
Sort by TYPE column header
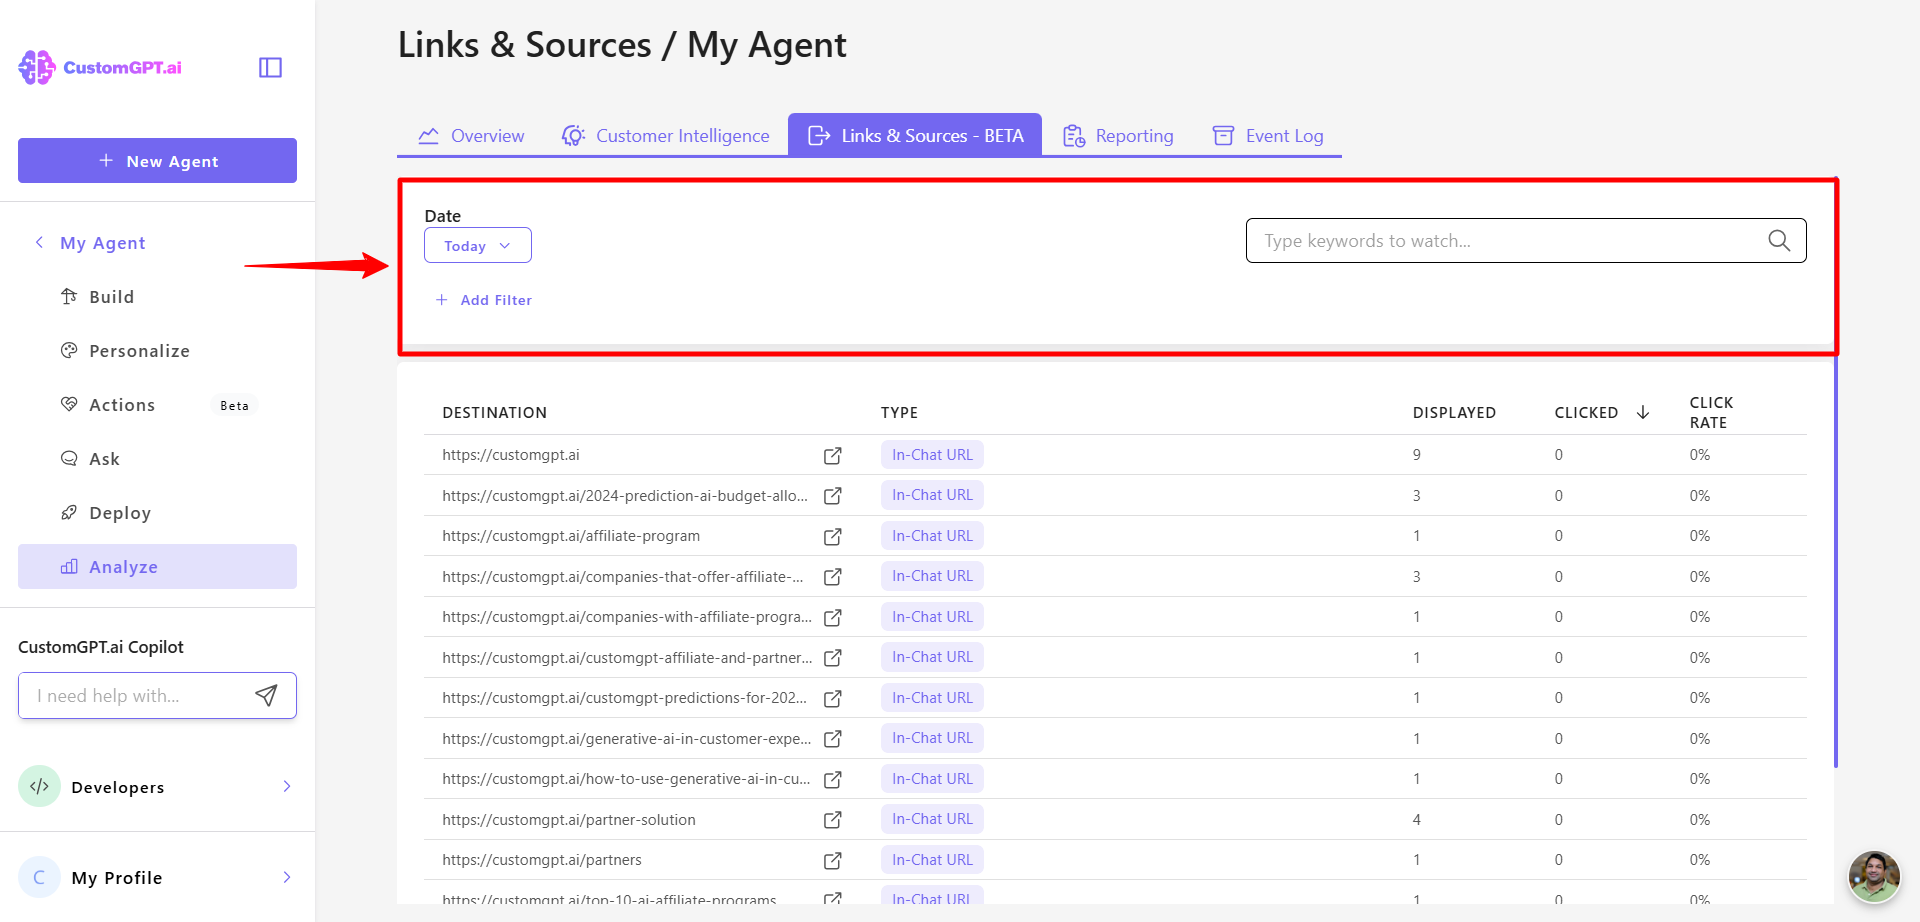pyautogui.click(x=899, y=413)
